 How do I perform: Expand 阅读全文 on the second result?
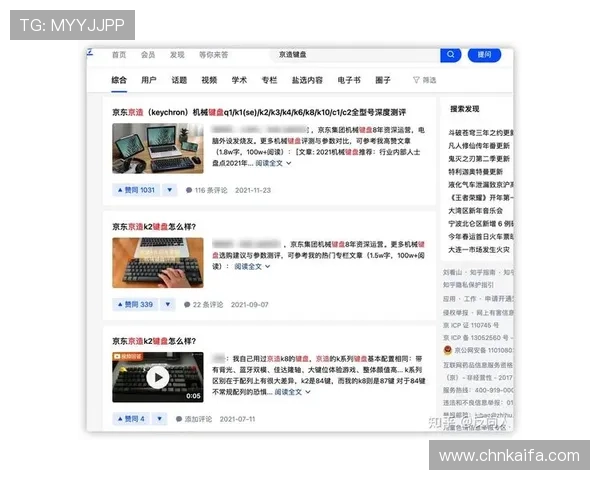[252, 266]
